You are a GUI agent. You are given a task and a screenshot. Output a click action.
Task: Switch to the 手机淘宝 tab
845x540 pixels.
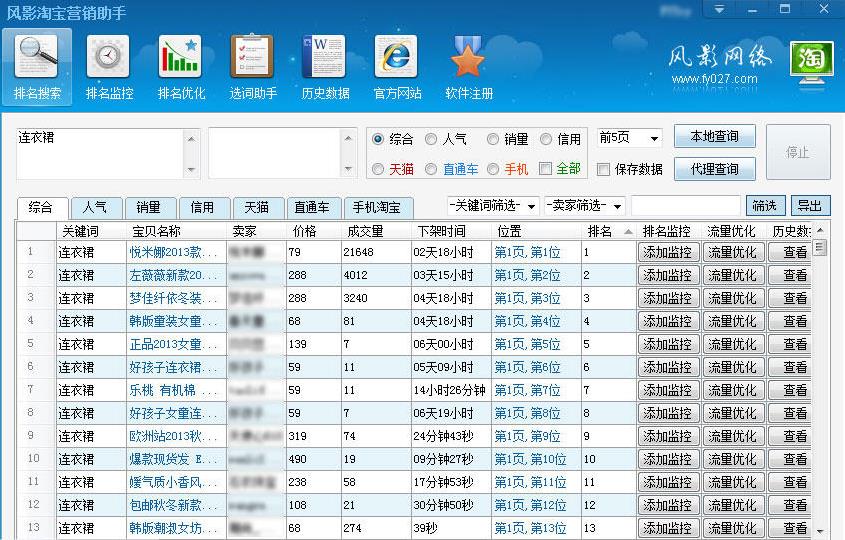pyautogui.click(x=378, y=208)
